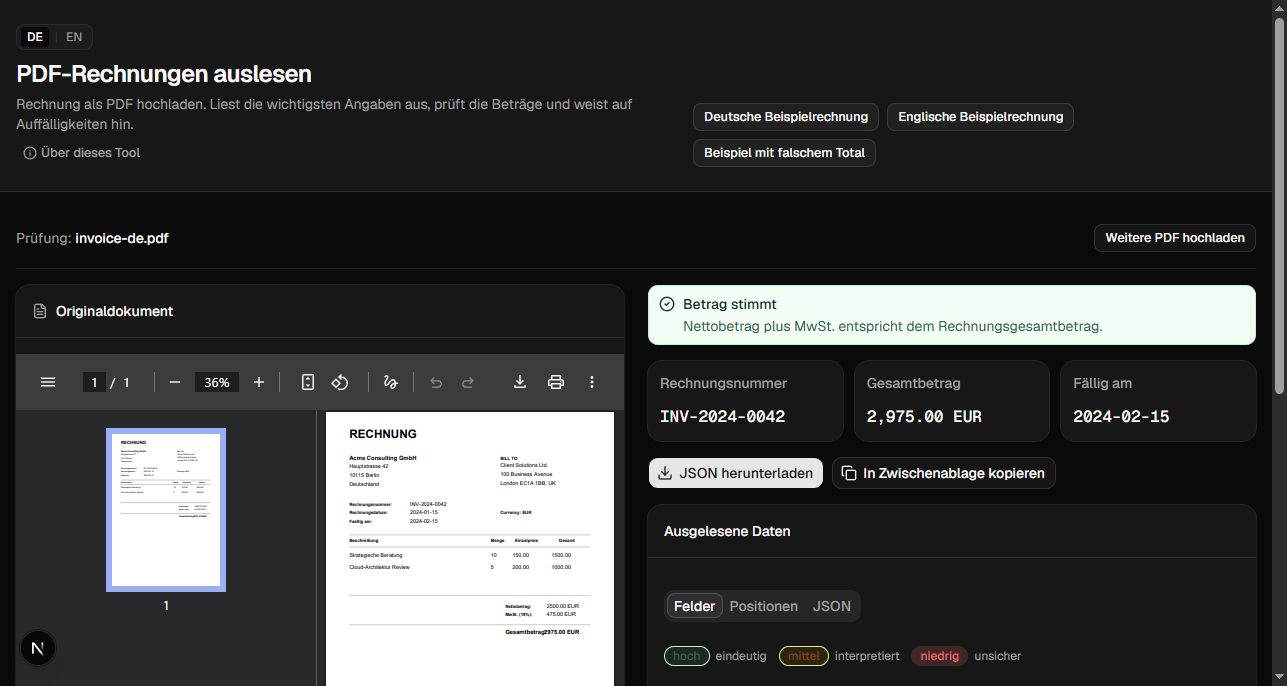Click the fit-to-page icon in PDF toolbar

tap(308, 382)
